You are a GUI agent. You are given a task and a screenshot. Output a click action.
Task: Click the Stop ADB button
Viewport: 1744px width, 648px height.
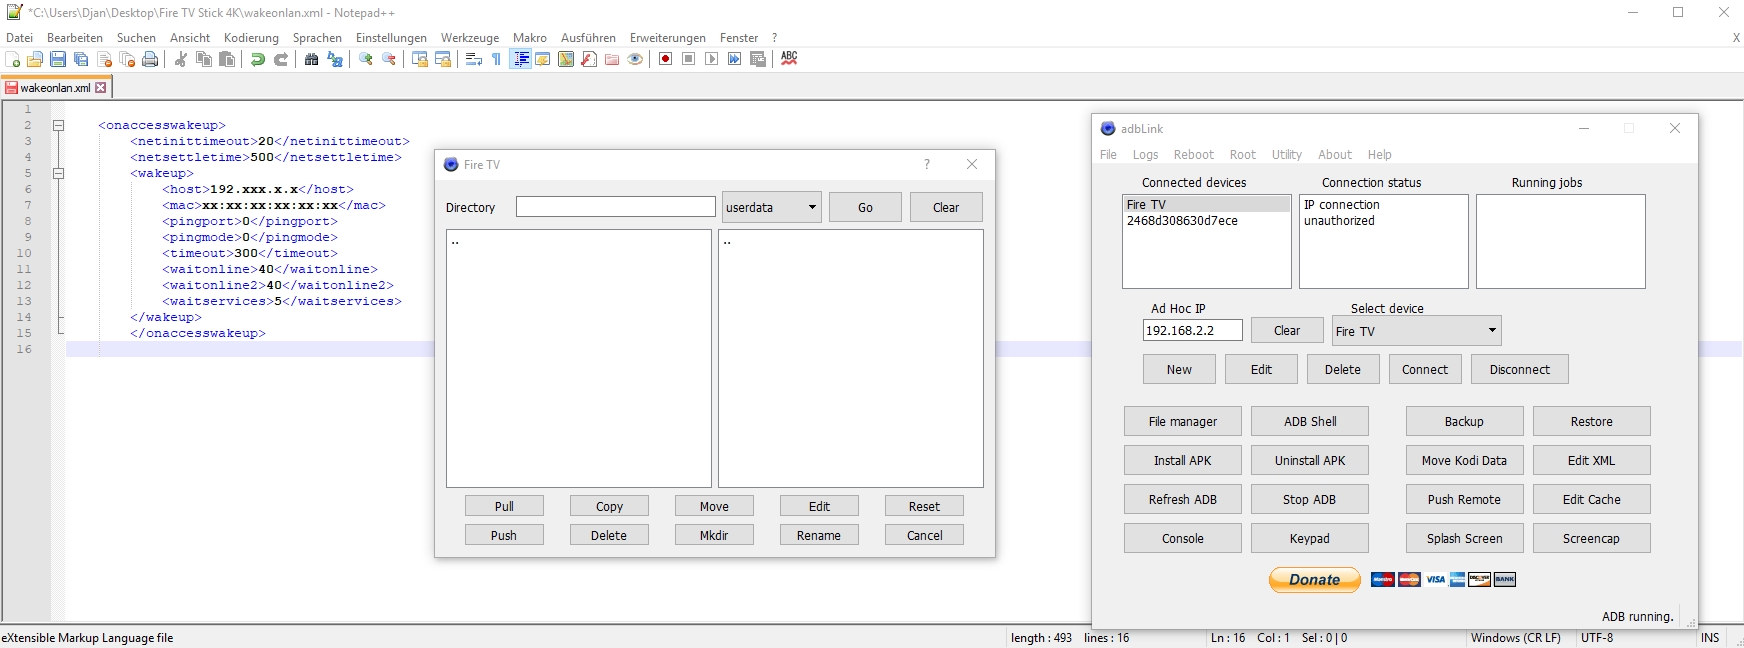1309,499
